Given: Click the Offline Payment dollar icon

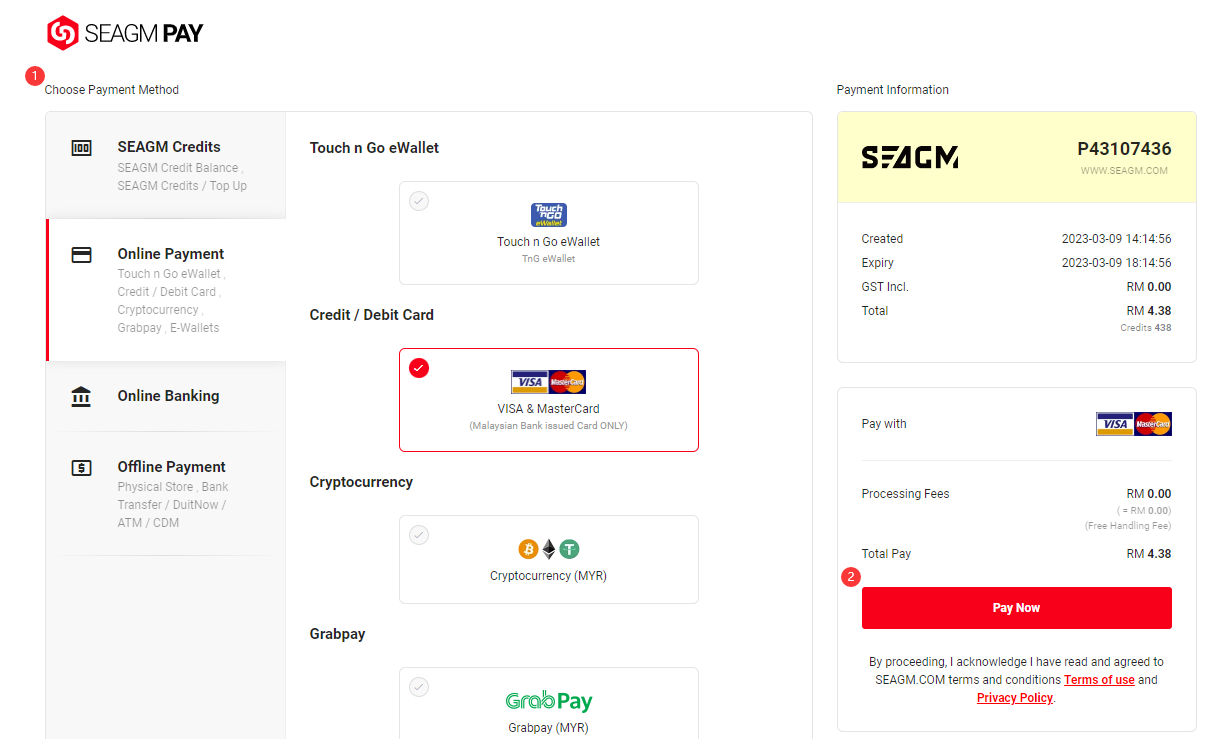Looking at the screenshot, I should [81, 467].
